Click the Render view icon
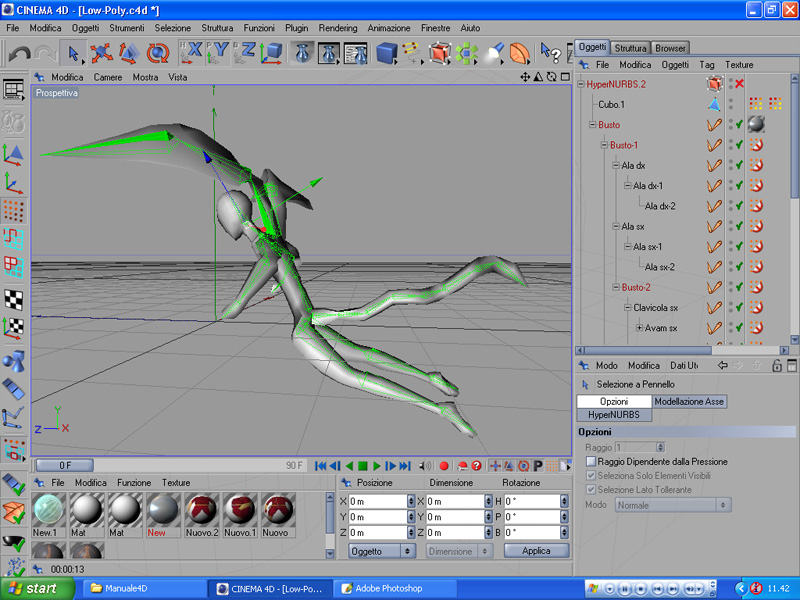The height and width of the screenshot is (600, 800). point(302,53)
